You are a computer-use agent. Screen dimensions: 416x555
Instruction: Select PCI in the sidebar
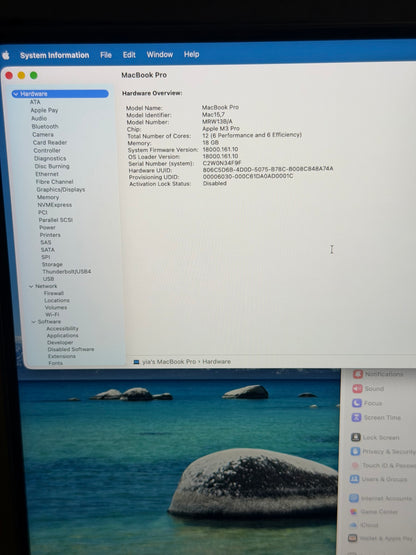tap(42, 212)
